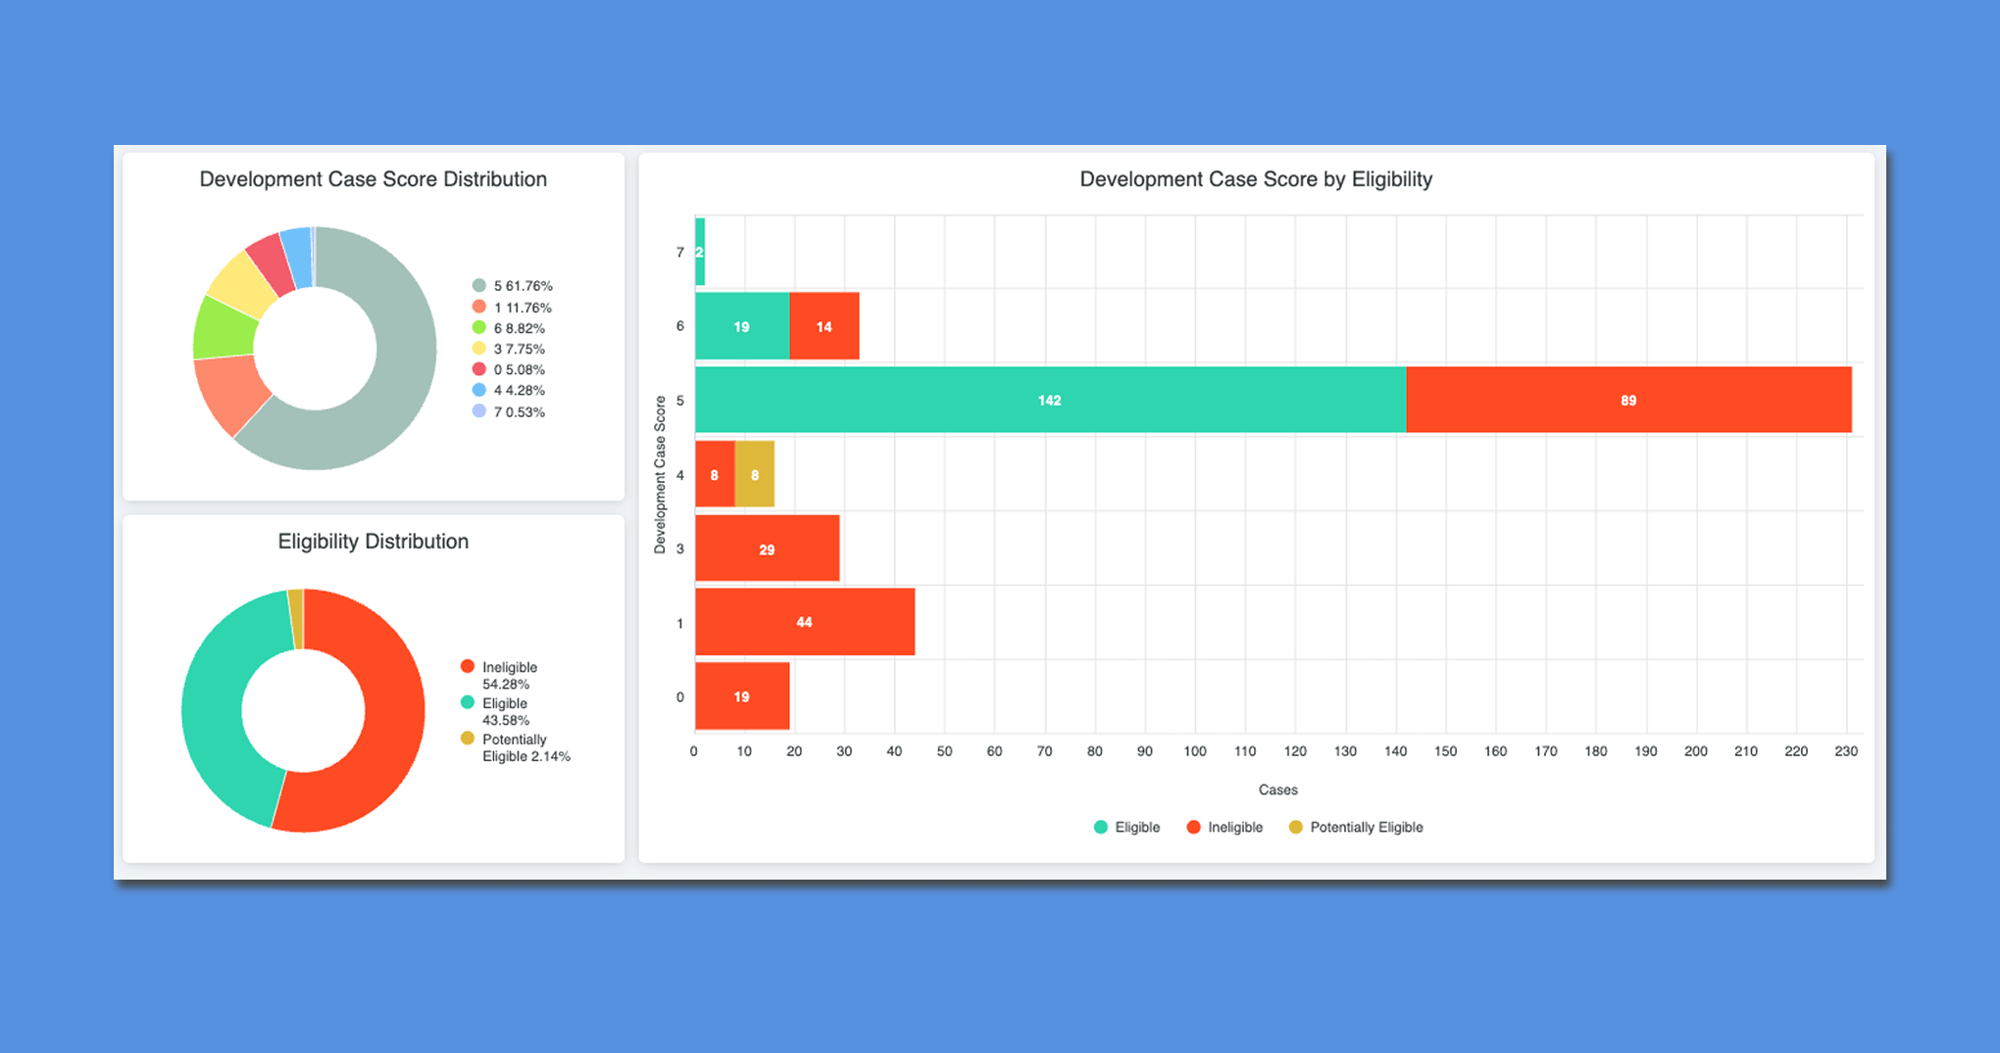Toggle the Eligible legend item in bar chart

(1126, 827)
